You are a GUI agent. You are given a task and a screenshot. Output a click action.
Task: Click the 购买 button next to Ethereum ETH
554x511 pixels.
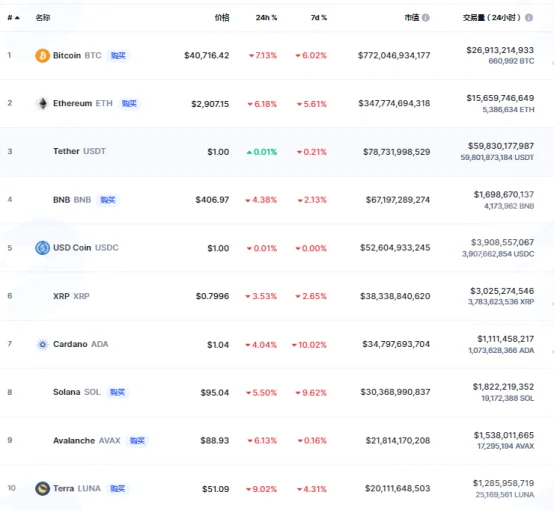point(129,104)
